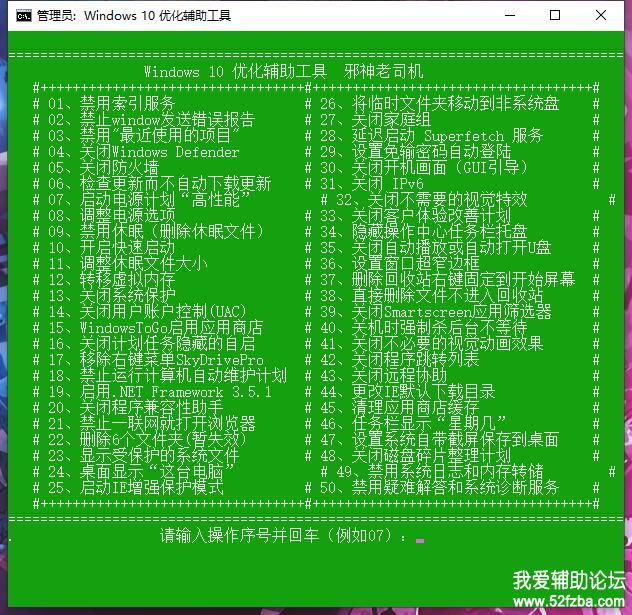This screenshot has width=632, height=615.
Task: Select line 22、删除6个文件夹(暂失效)
Action: [x=147, y=440]
